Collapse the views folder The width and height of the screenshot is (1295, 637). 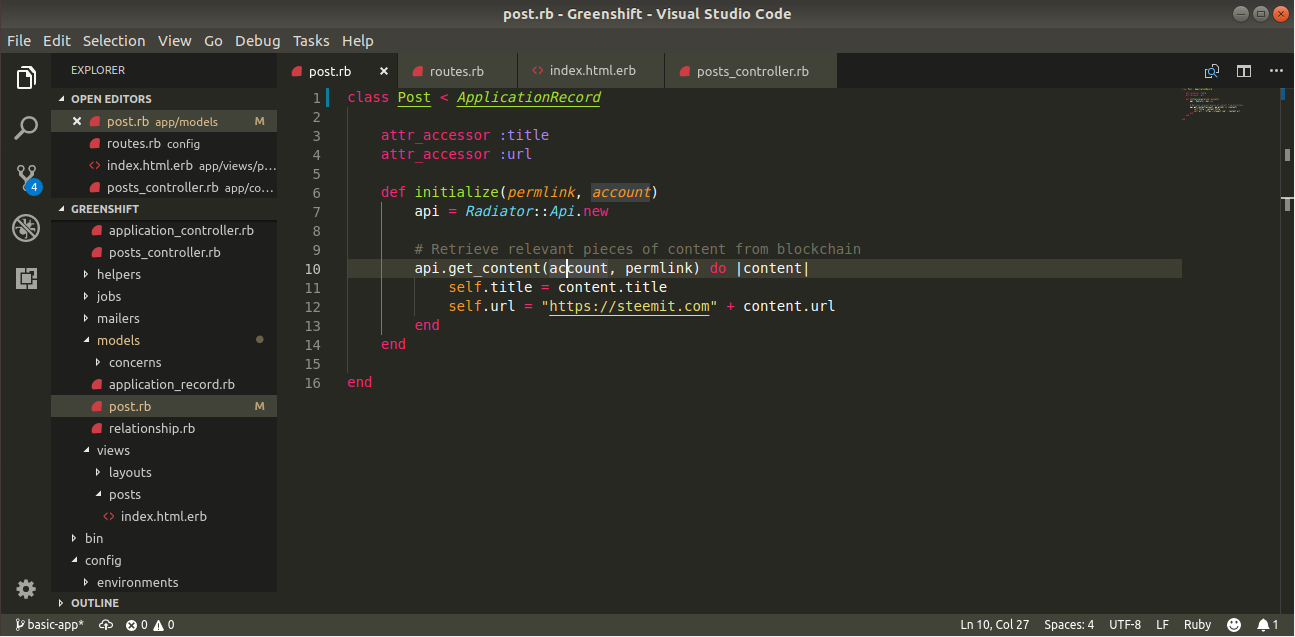click(86, 450)
